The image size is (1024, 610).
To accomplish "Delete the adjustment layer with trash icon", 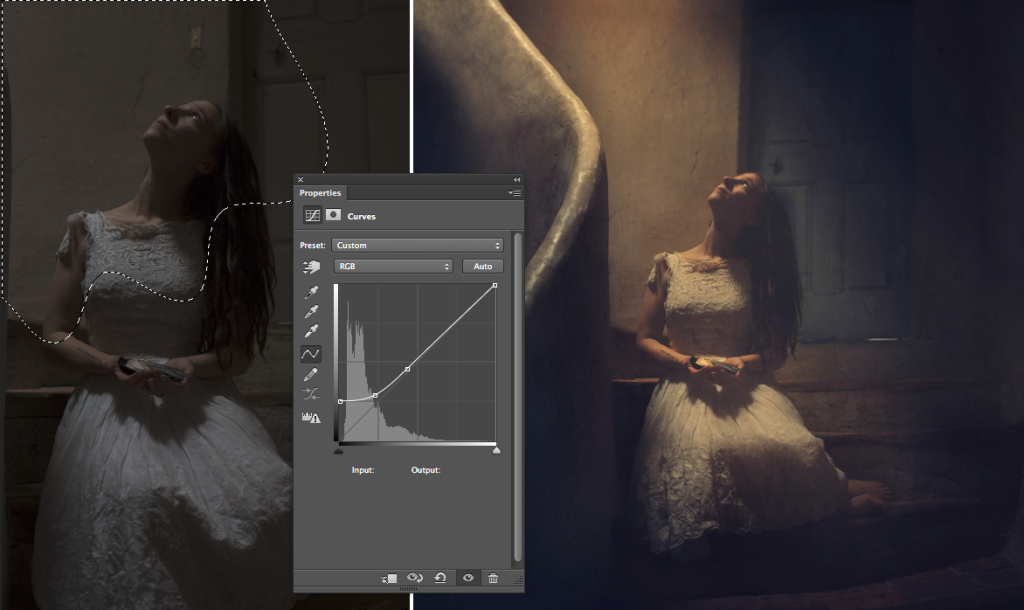I will [493, 578].
